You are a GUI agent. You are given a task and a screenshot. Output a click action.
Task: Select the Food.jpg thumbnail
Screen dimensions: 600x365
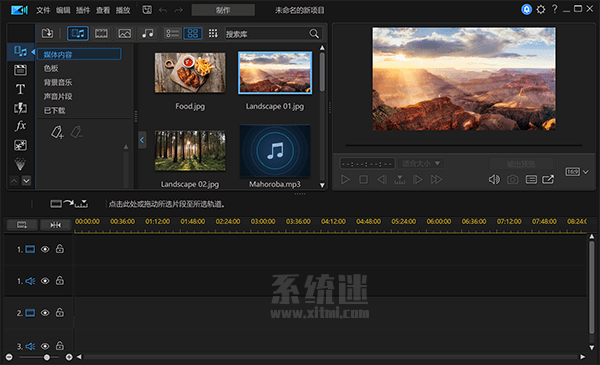190,73
